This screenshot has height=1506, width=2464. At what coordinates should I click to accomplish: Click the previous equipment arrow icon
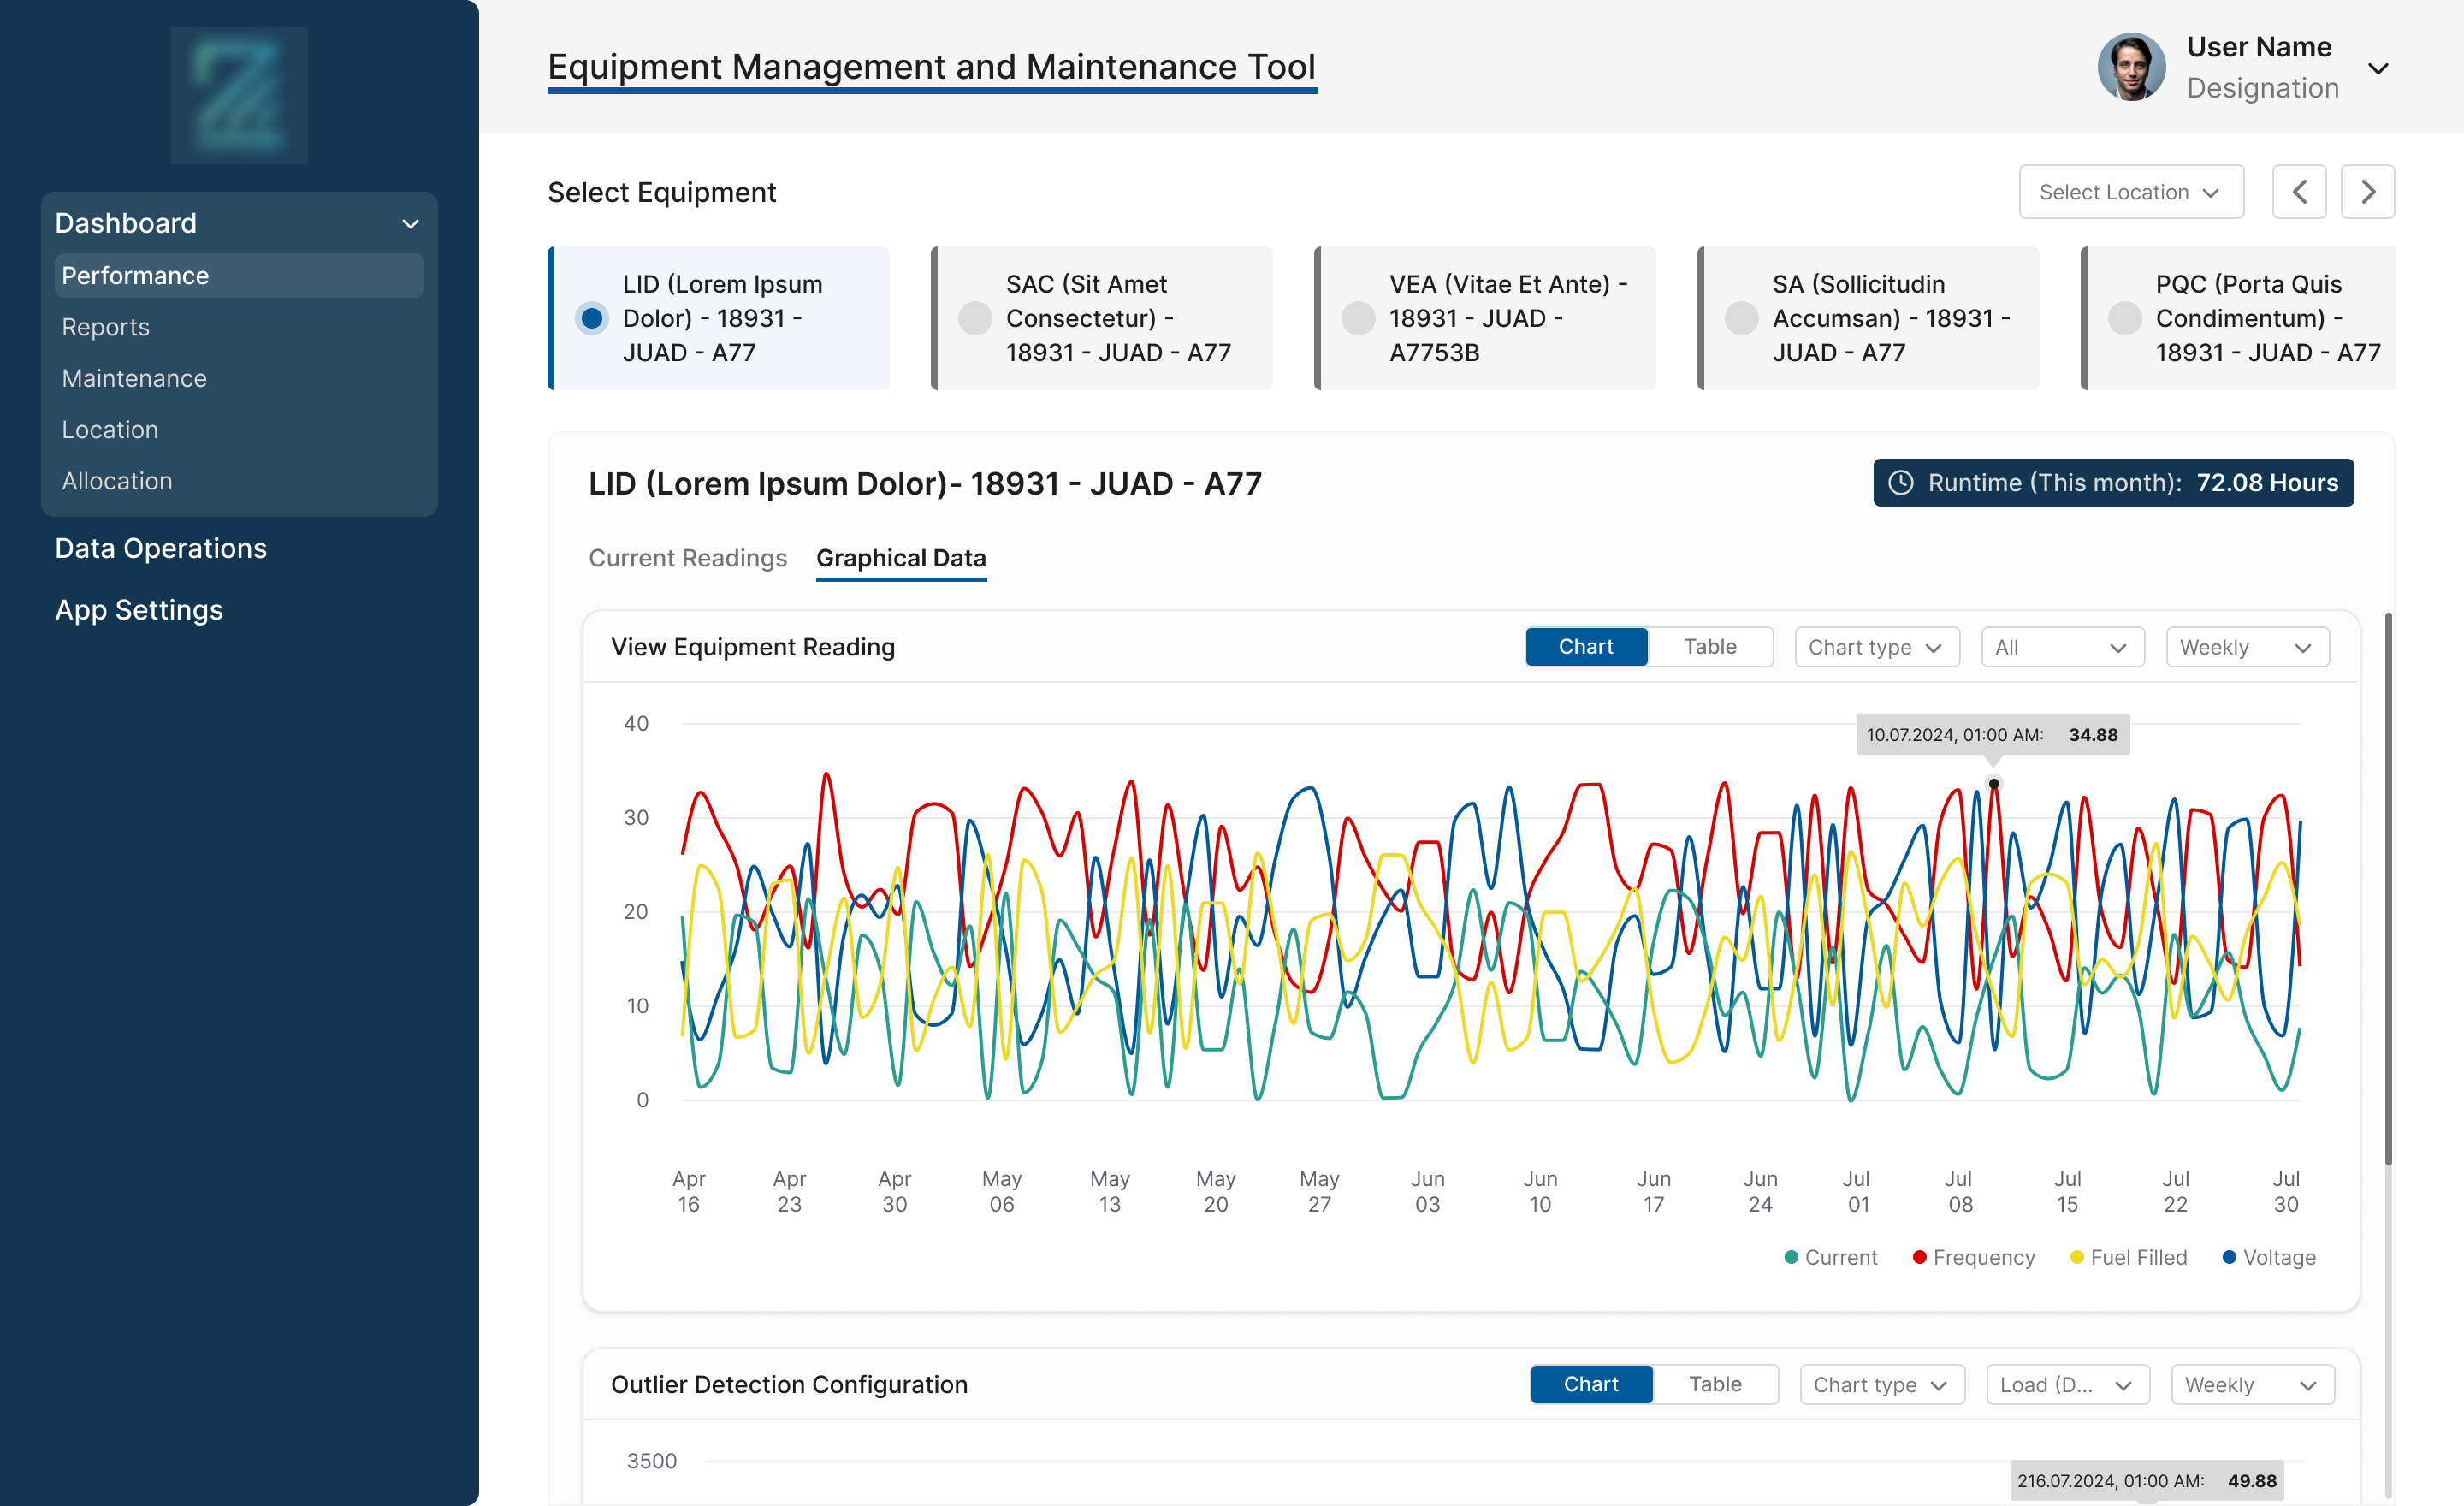click(2298, 192)
